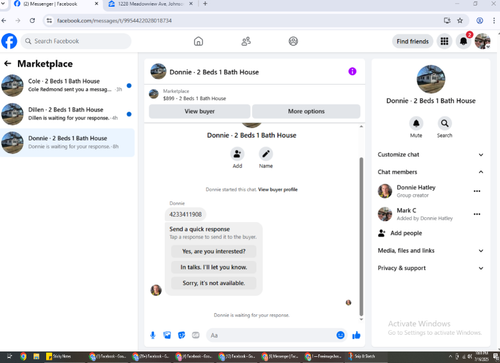The width and height of the screenshot is (500, 363).
Task: Send a thumbs-up like
Action: pyautogui.click(x=356, y=335)
